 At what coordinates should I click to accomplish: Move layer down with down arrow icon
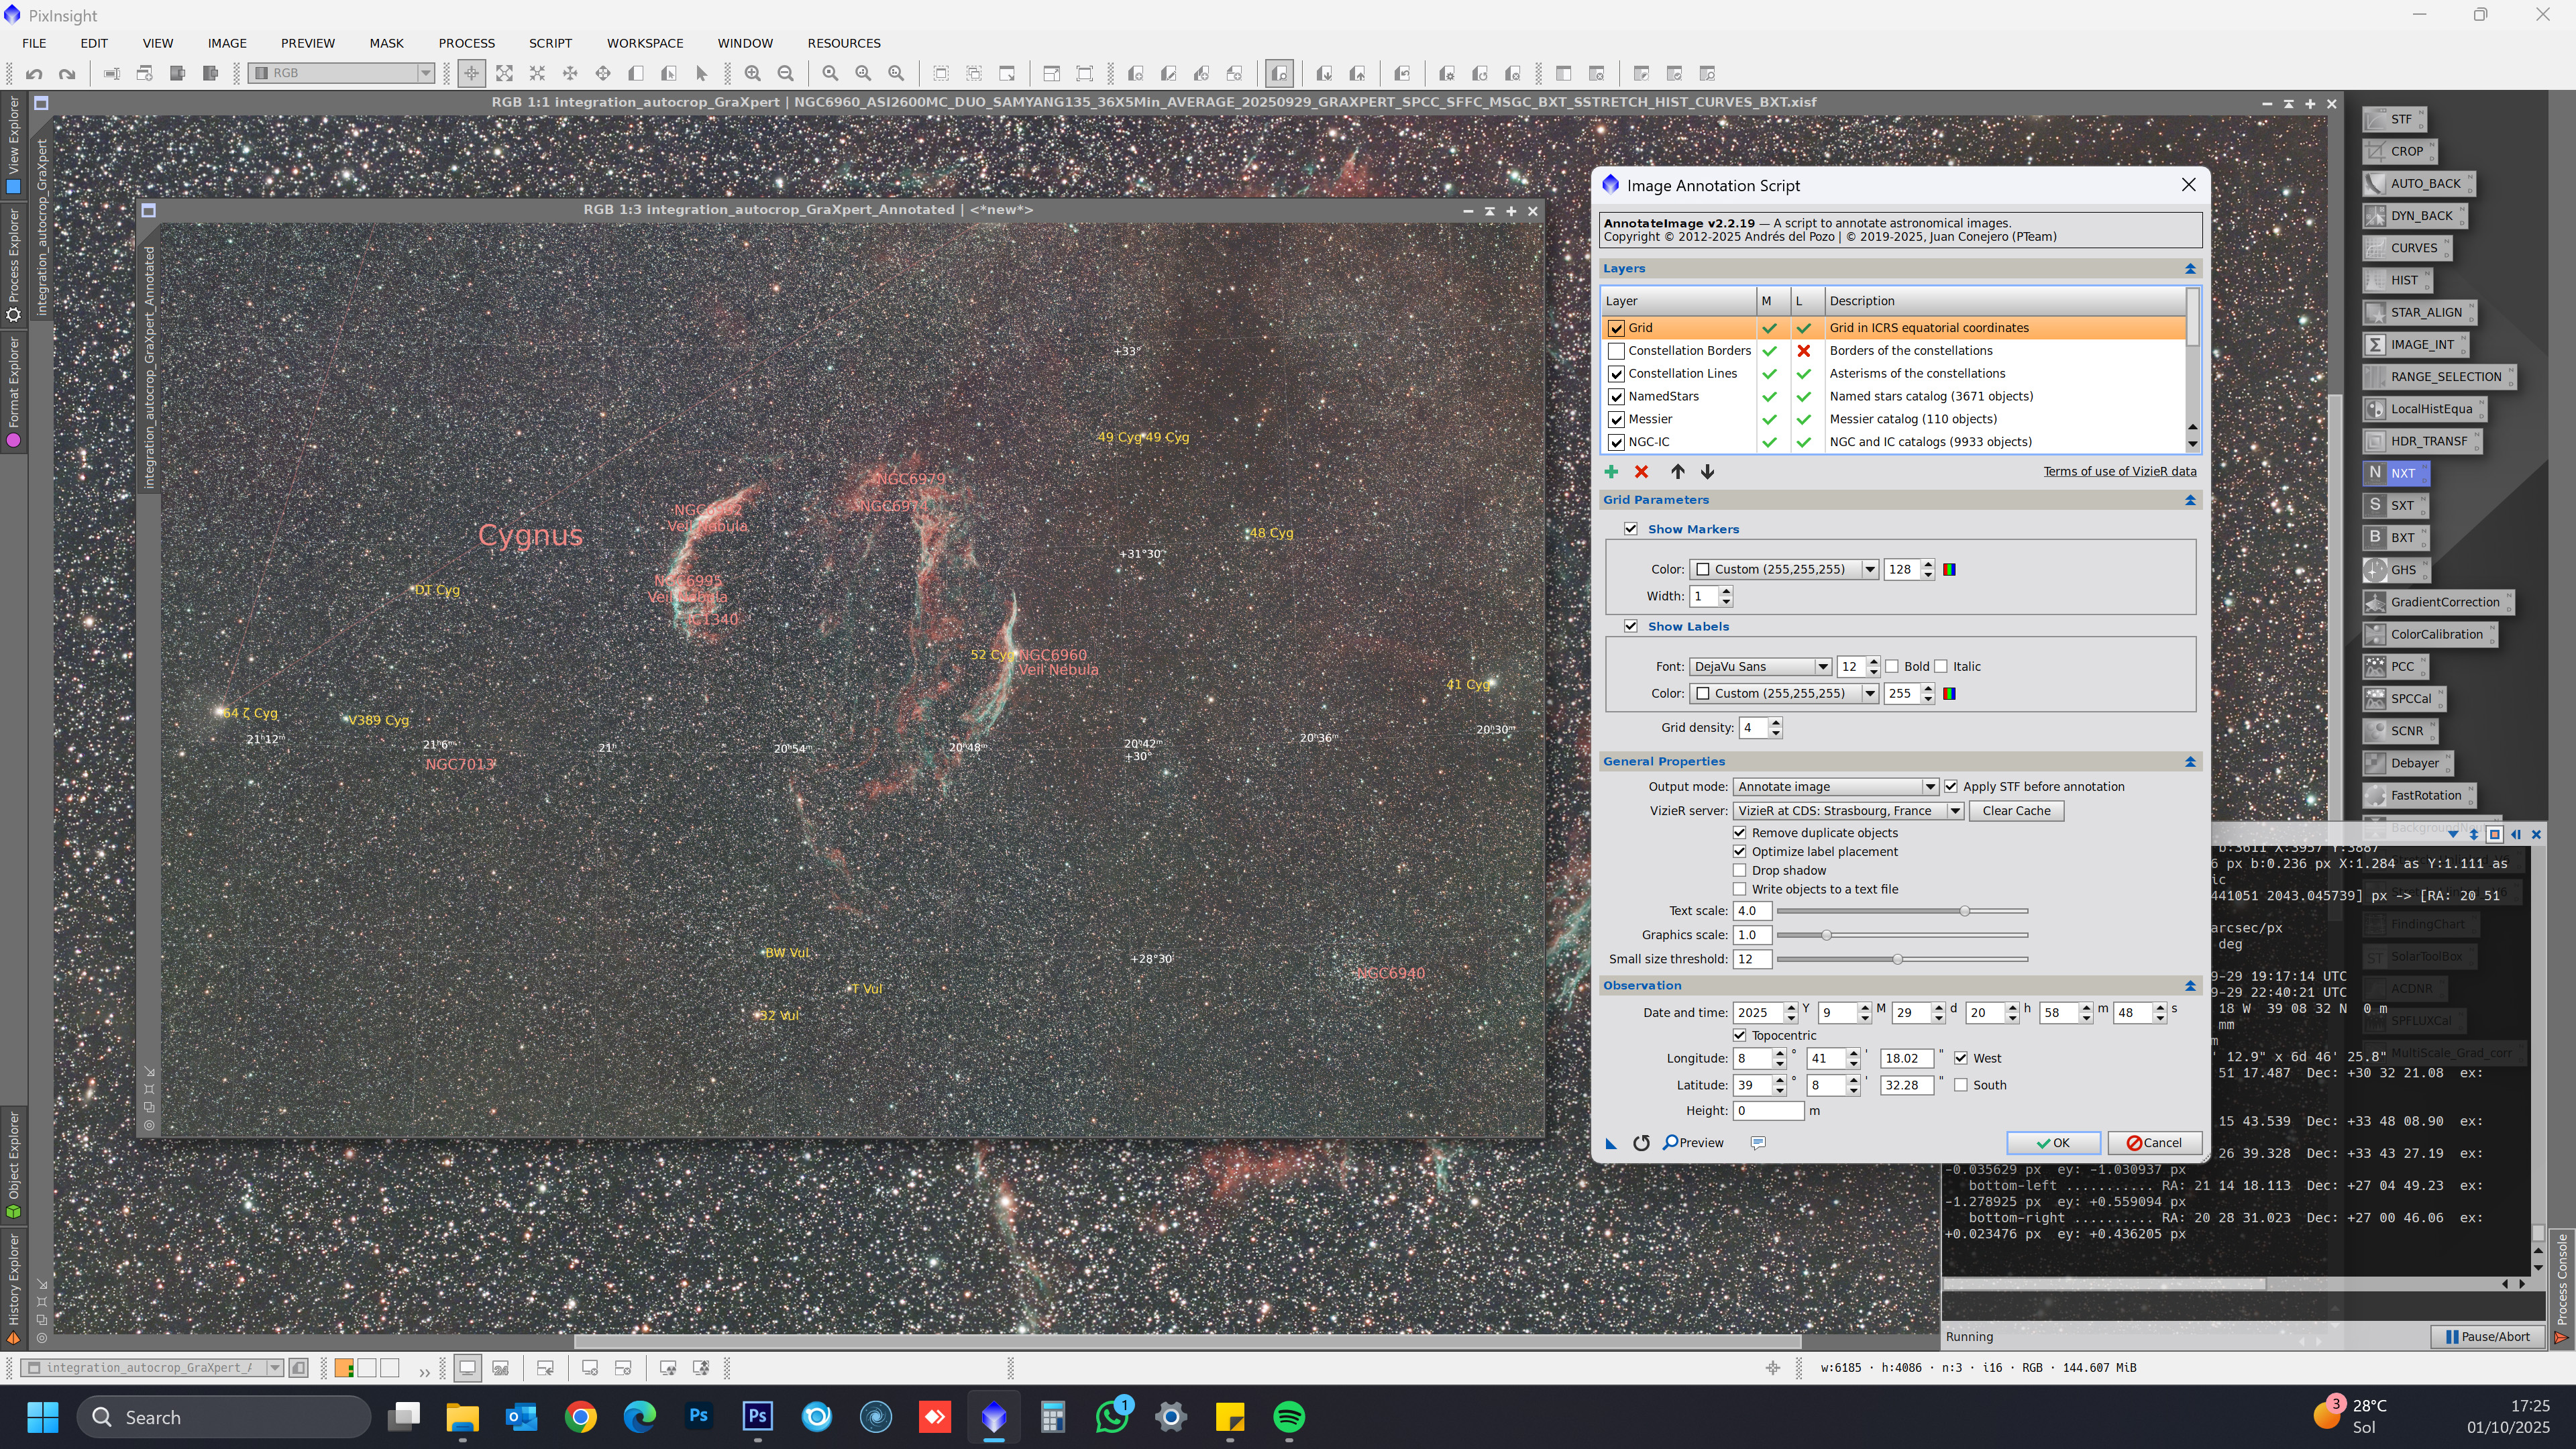pos(1708,472)
